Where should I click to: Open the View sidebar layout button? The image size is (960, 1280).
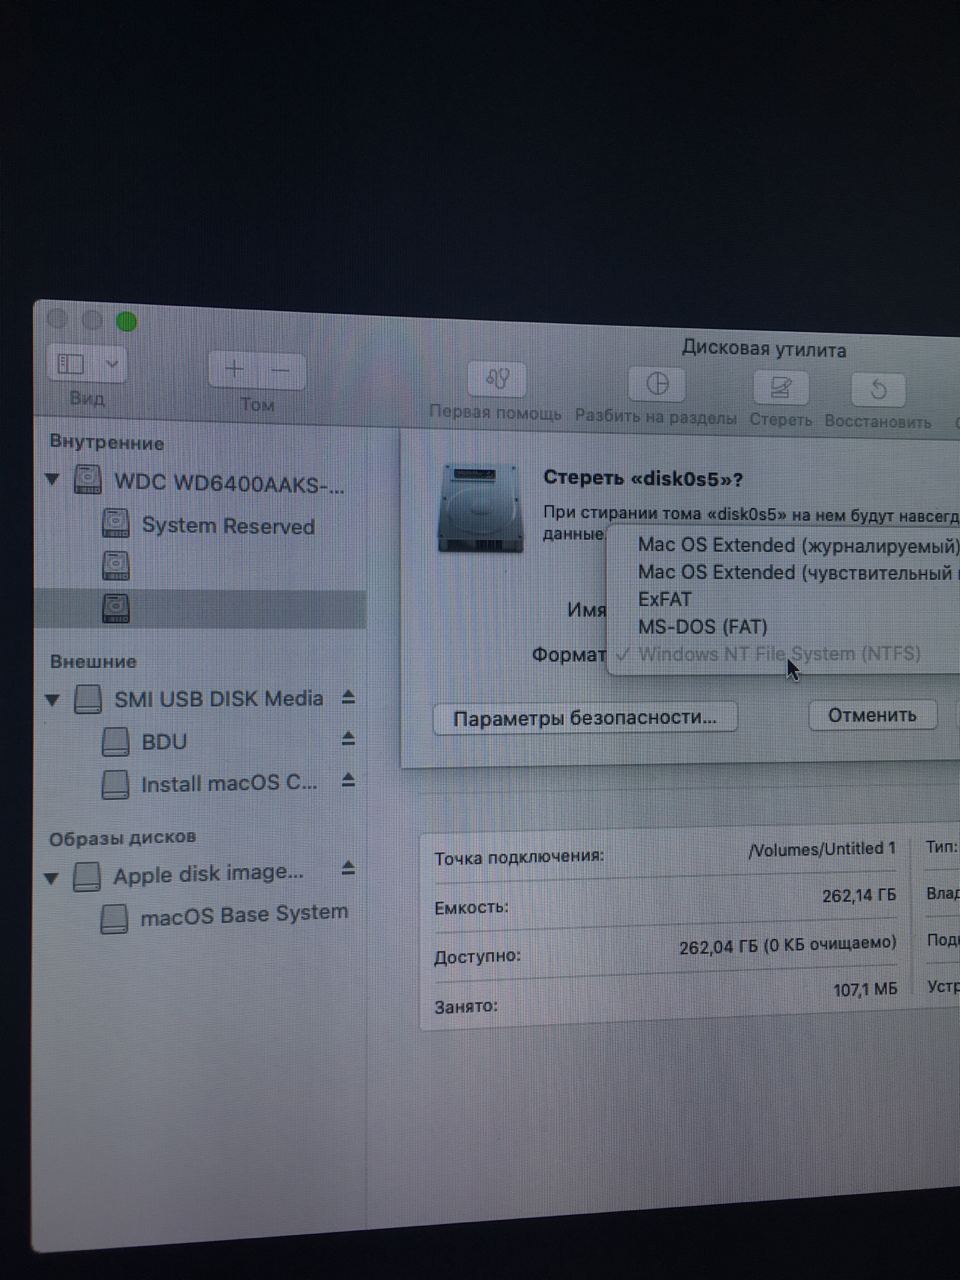point(71,364)
